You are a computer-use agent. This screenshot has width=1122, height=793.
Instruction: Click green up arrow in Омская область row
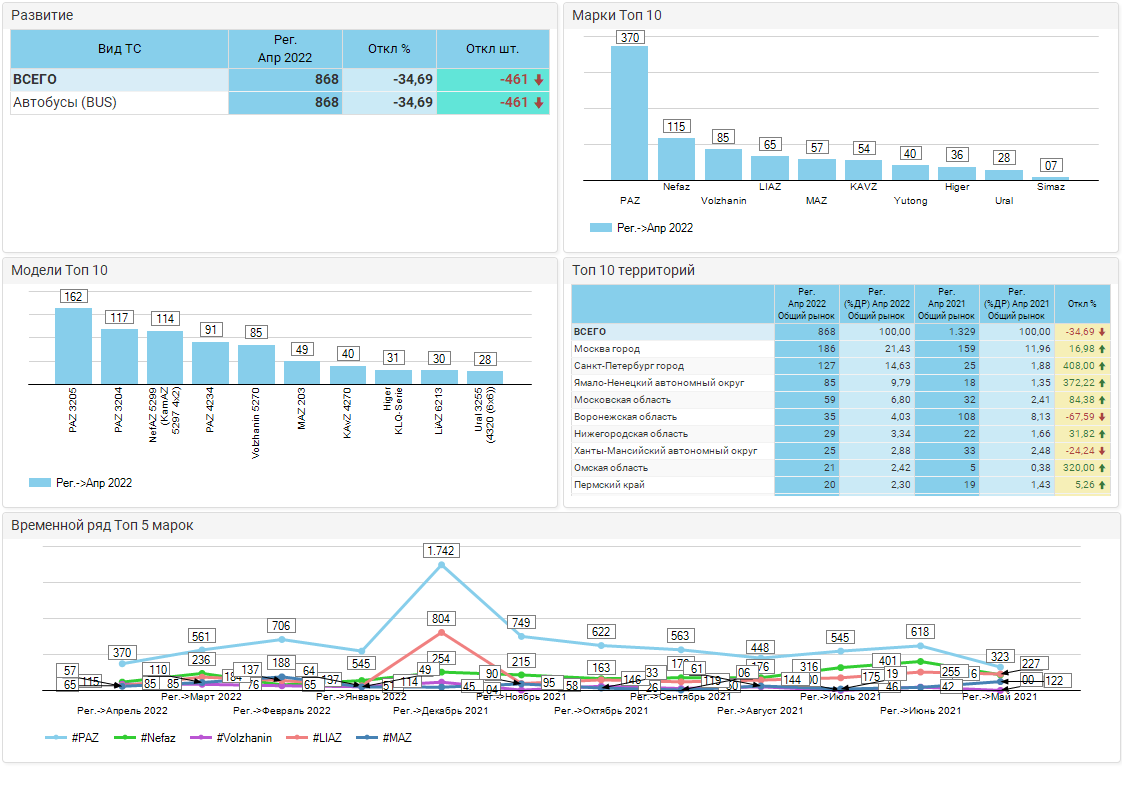(1102, 468)
